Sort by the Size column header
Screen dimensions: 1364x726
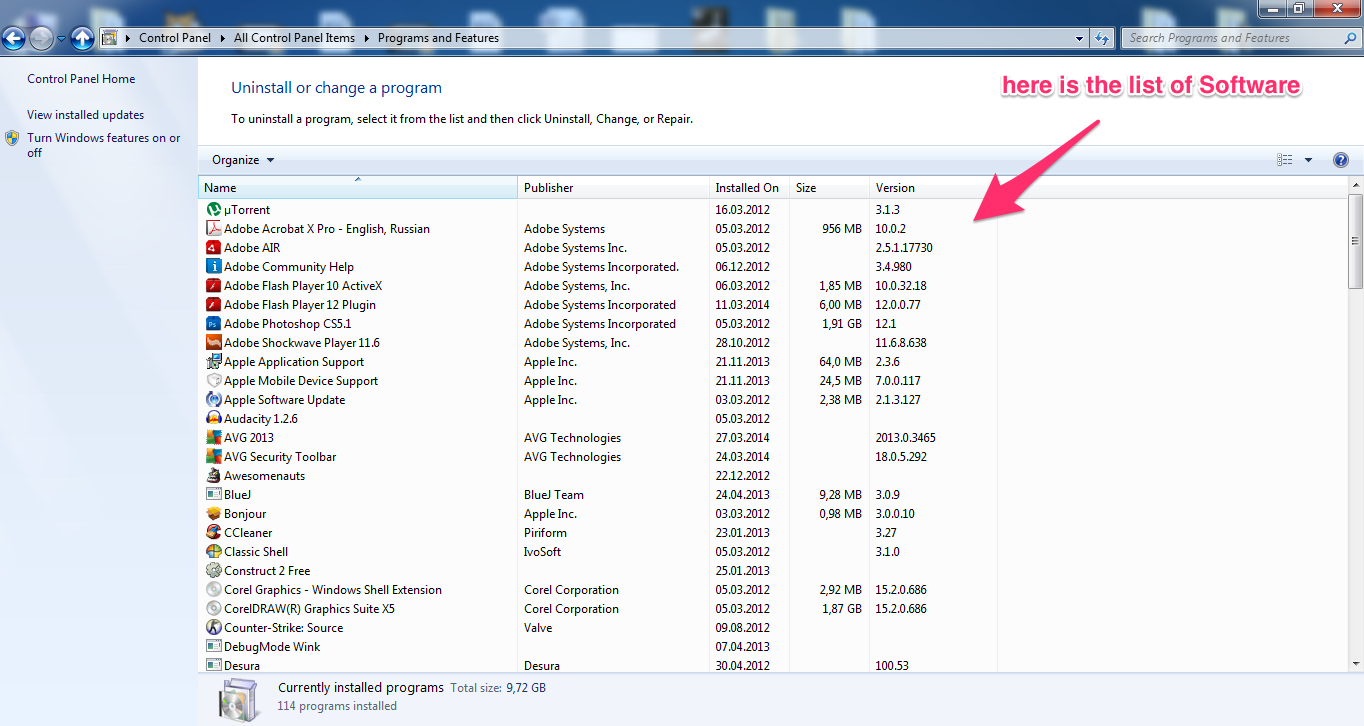pos(829,187)
